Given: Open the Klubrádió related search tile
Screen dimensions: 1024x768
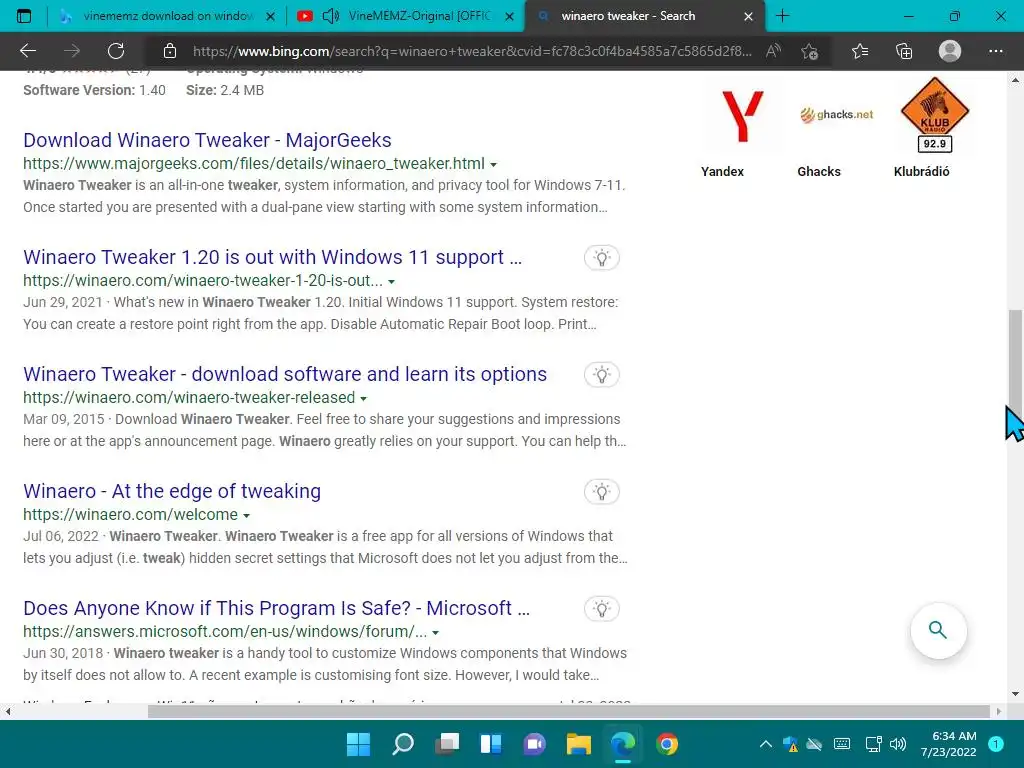Looking at the screenshot, I should click(x=933, y=128).
